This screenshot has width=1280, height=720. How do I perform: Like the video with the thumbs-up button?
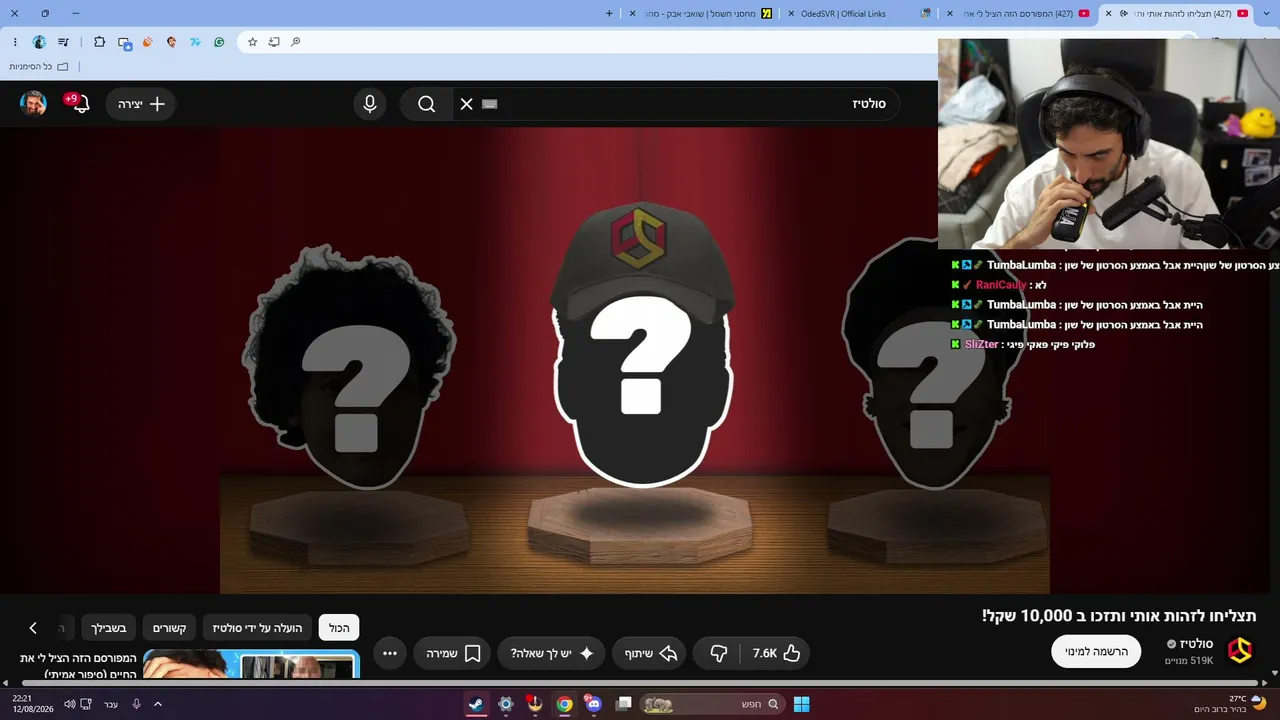point(776,653)
